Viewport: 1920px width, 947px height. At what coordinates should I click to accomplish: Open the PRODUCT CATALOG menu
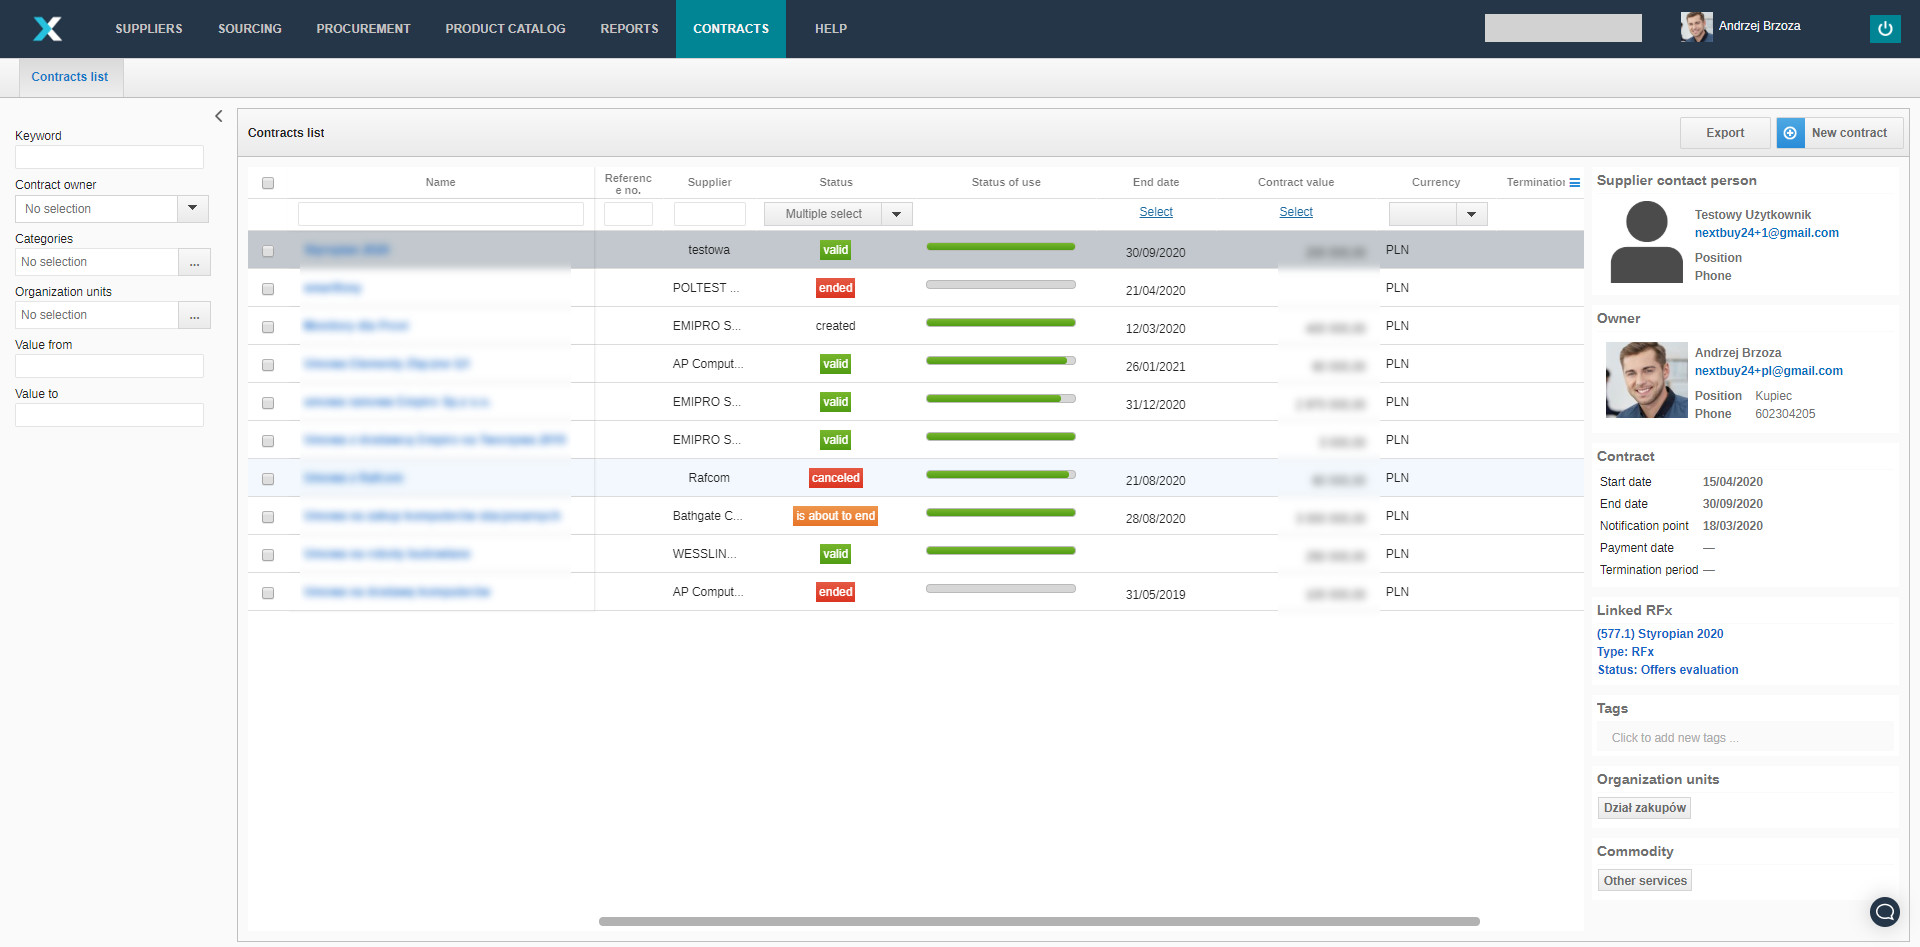point(506,29)
